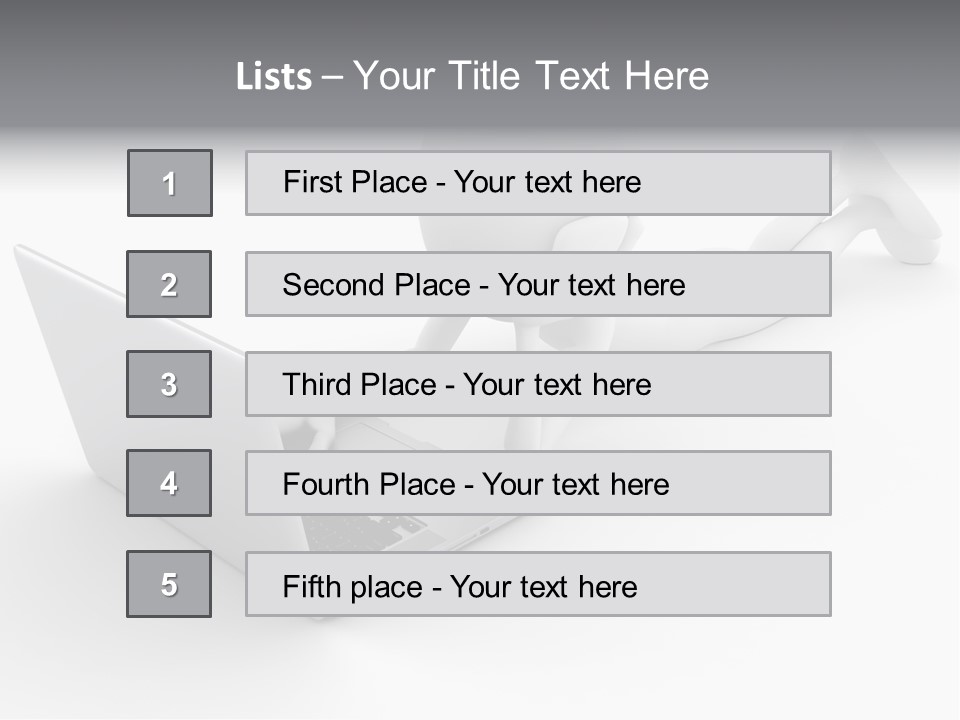Click the number 1 box

[170, 183]
